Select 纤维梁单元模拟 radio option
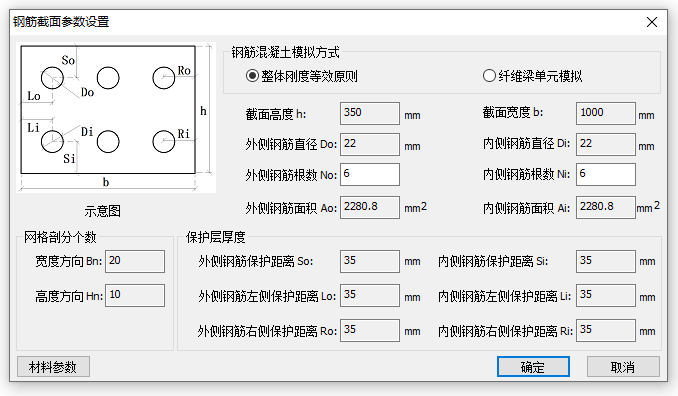The image size is (678, 396). point(532,76)
